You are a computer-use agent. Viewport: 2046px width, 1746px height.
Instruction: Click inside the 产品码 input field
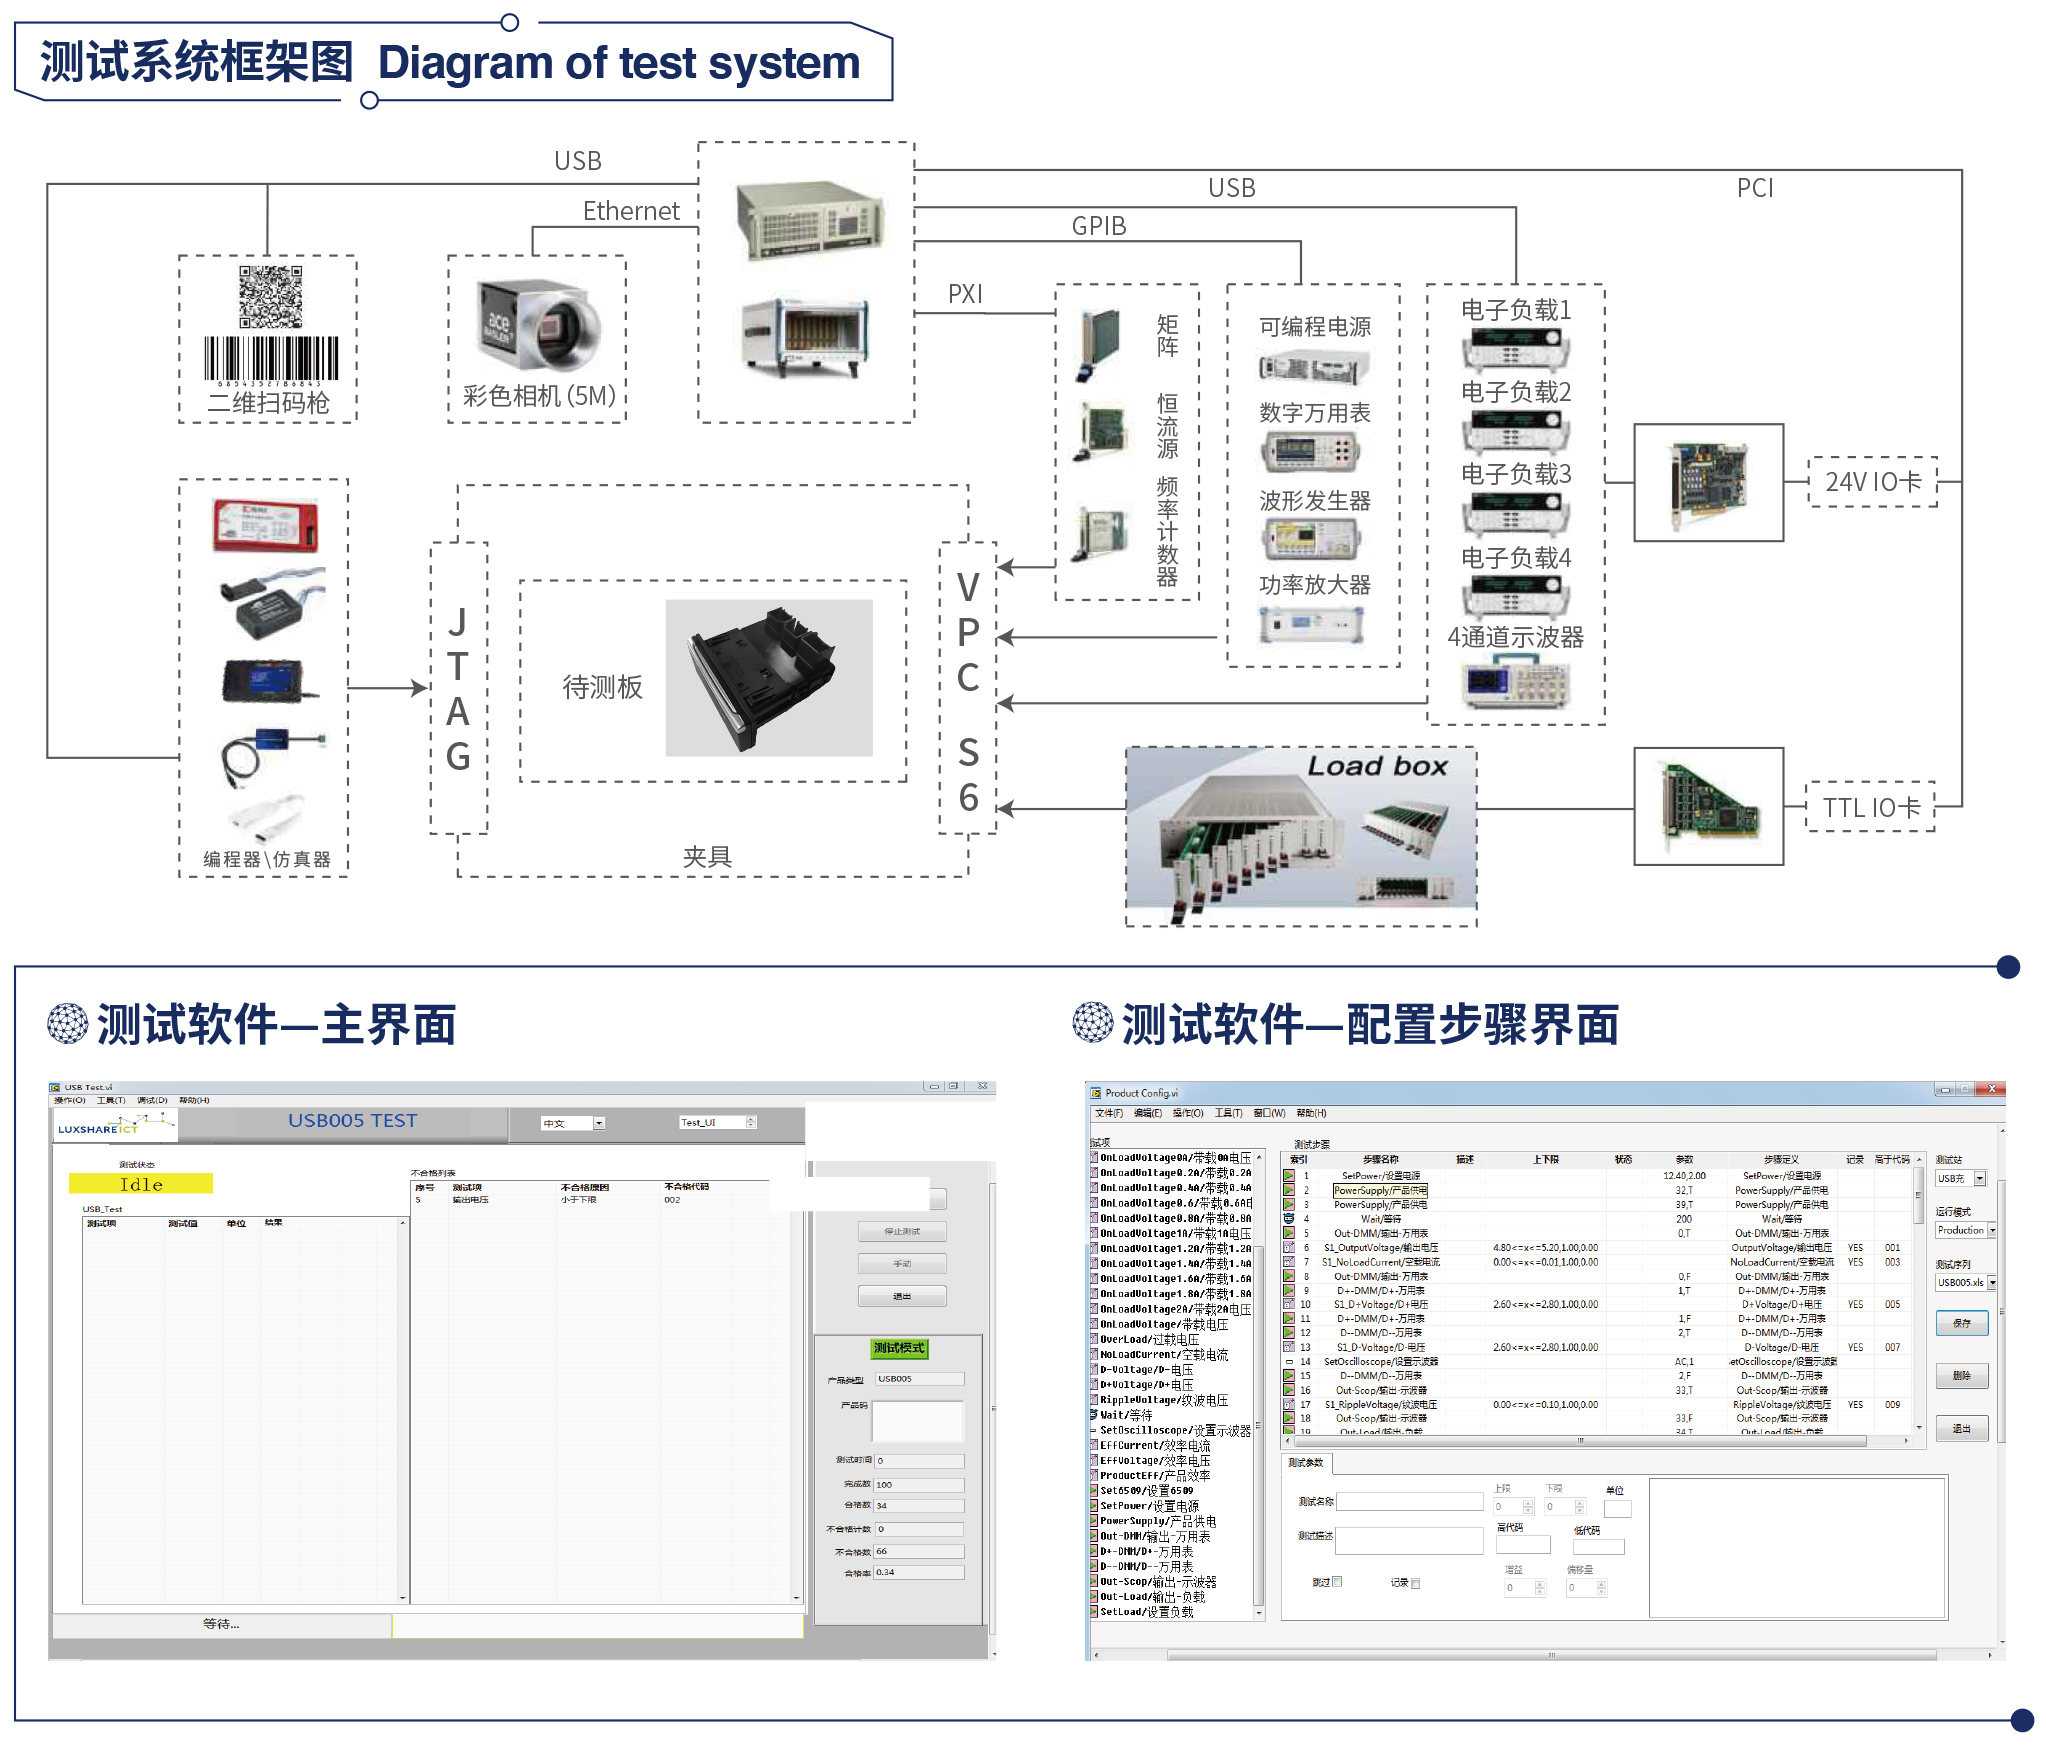pos(917,1420)
